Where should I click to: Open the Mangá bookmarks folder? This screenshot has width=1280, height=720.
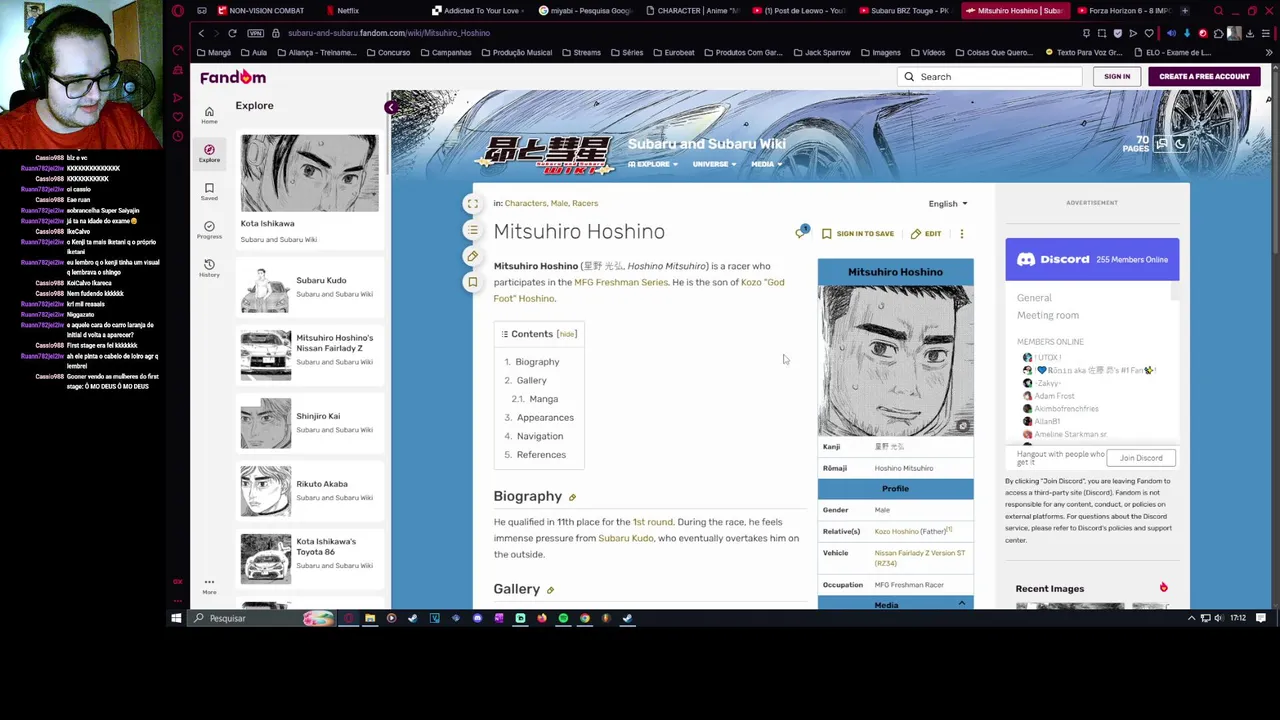pos(214,53)
